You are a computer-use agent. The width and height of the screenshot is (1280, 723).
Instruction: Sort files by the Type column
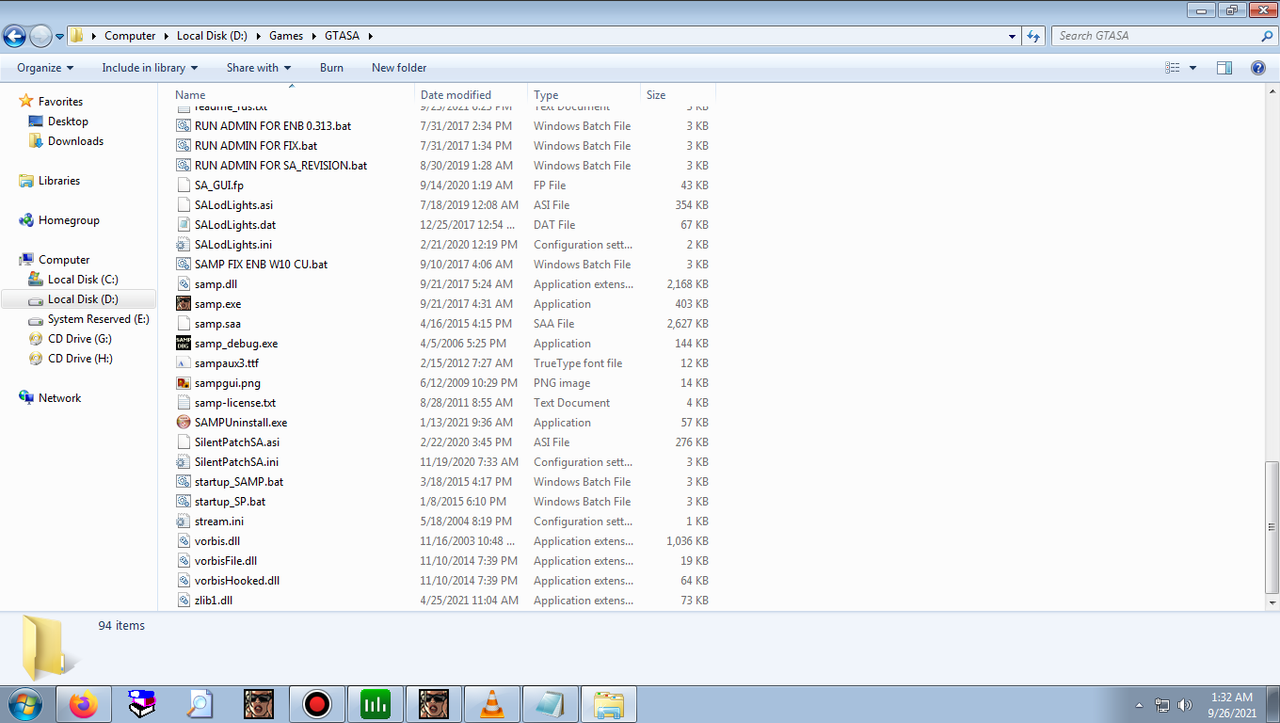click(584, 95)
